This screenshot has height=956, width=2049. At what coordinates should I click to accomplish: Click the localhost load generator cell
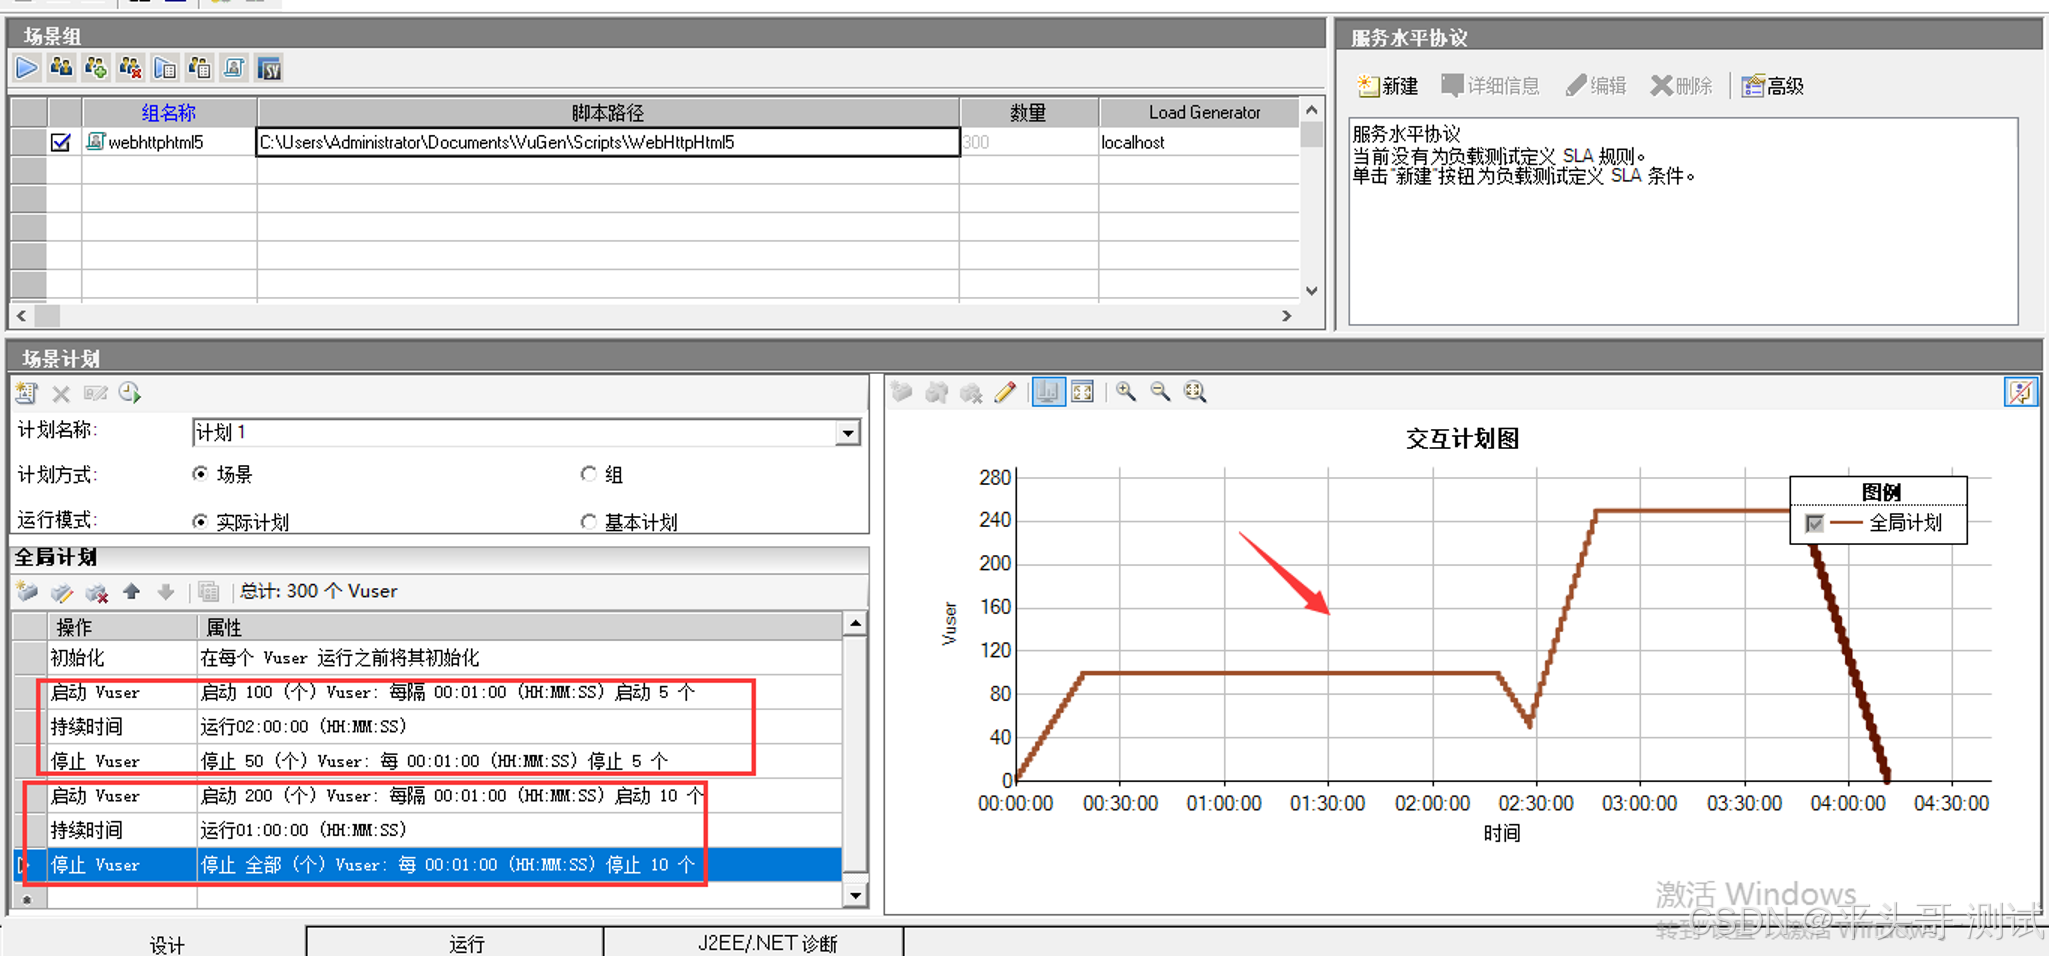[x=1199, y=142]
